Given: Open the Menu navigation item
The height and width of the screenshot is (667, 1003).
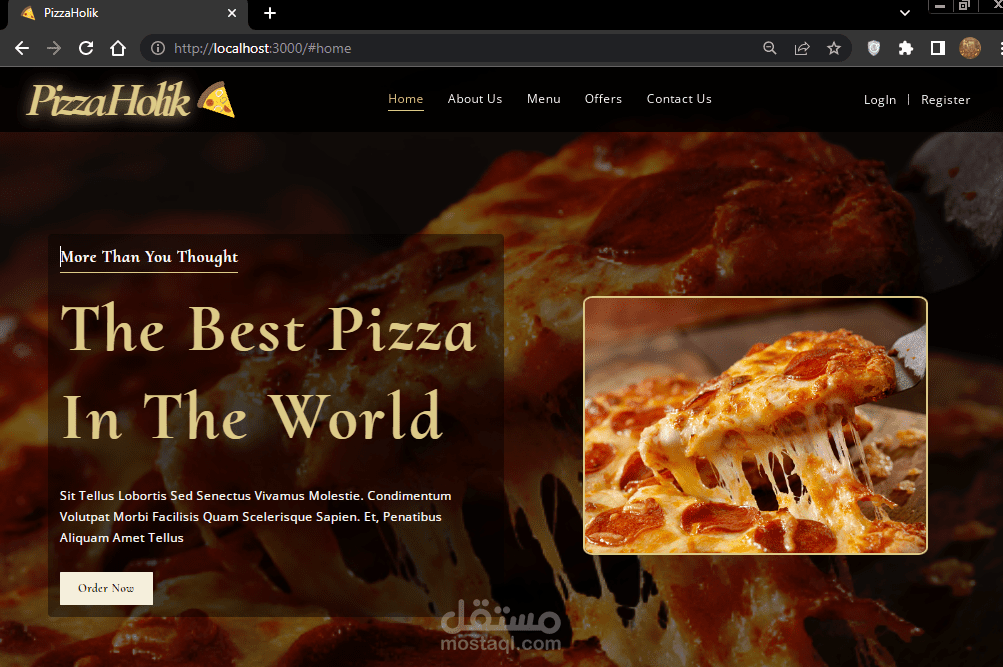Looking at the screenshot, I should (543, 99).
